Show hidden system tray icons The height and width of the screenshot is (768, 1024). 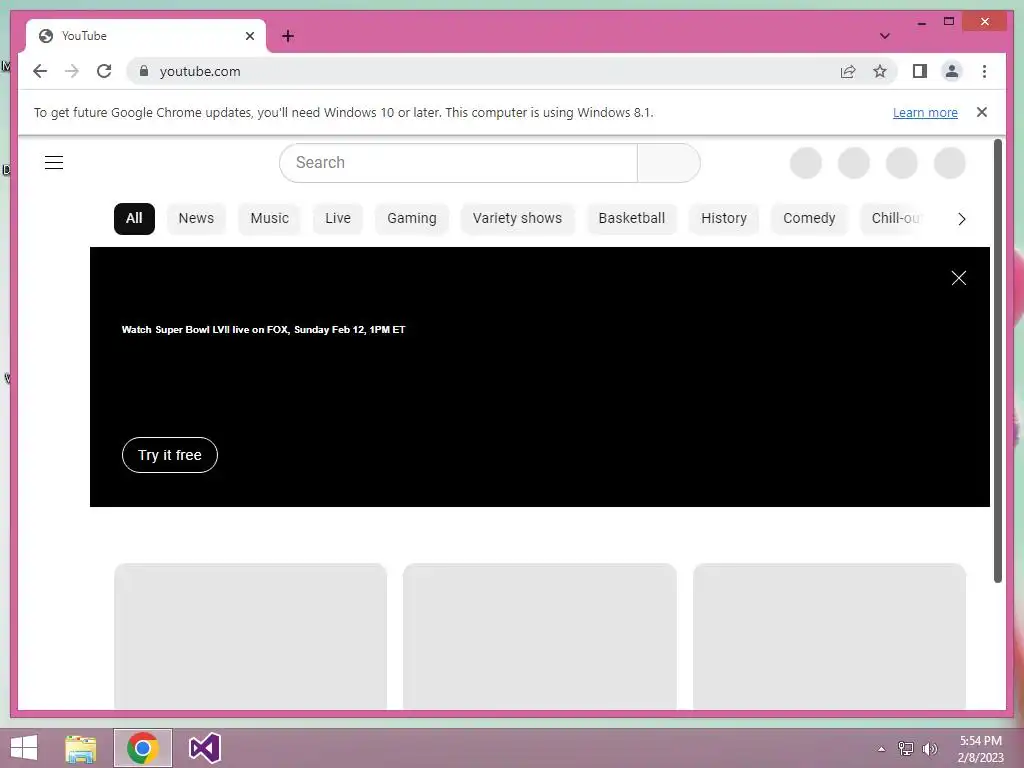pos(882,749)
